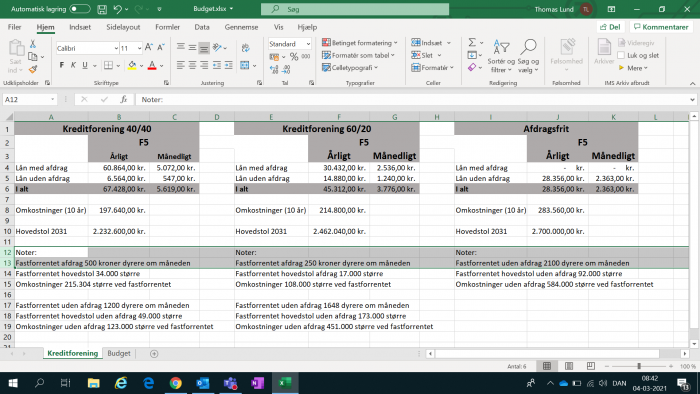Tick the Luk og slet checkbox
The width and height of the screenshot is (700, 394).
[x=621, y=55]
